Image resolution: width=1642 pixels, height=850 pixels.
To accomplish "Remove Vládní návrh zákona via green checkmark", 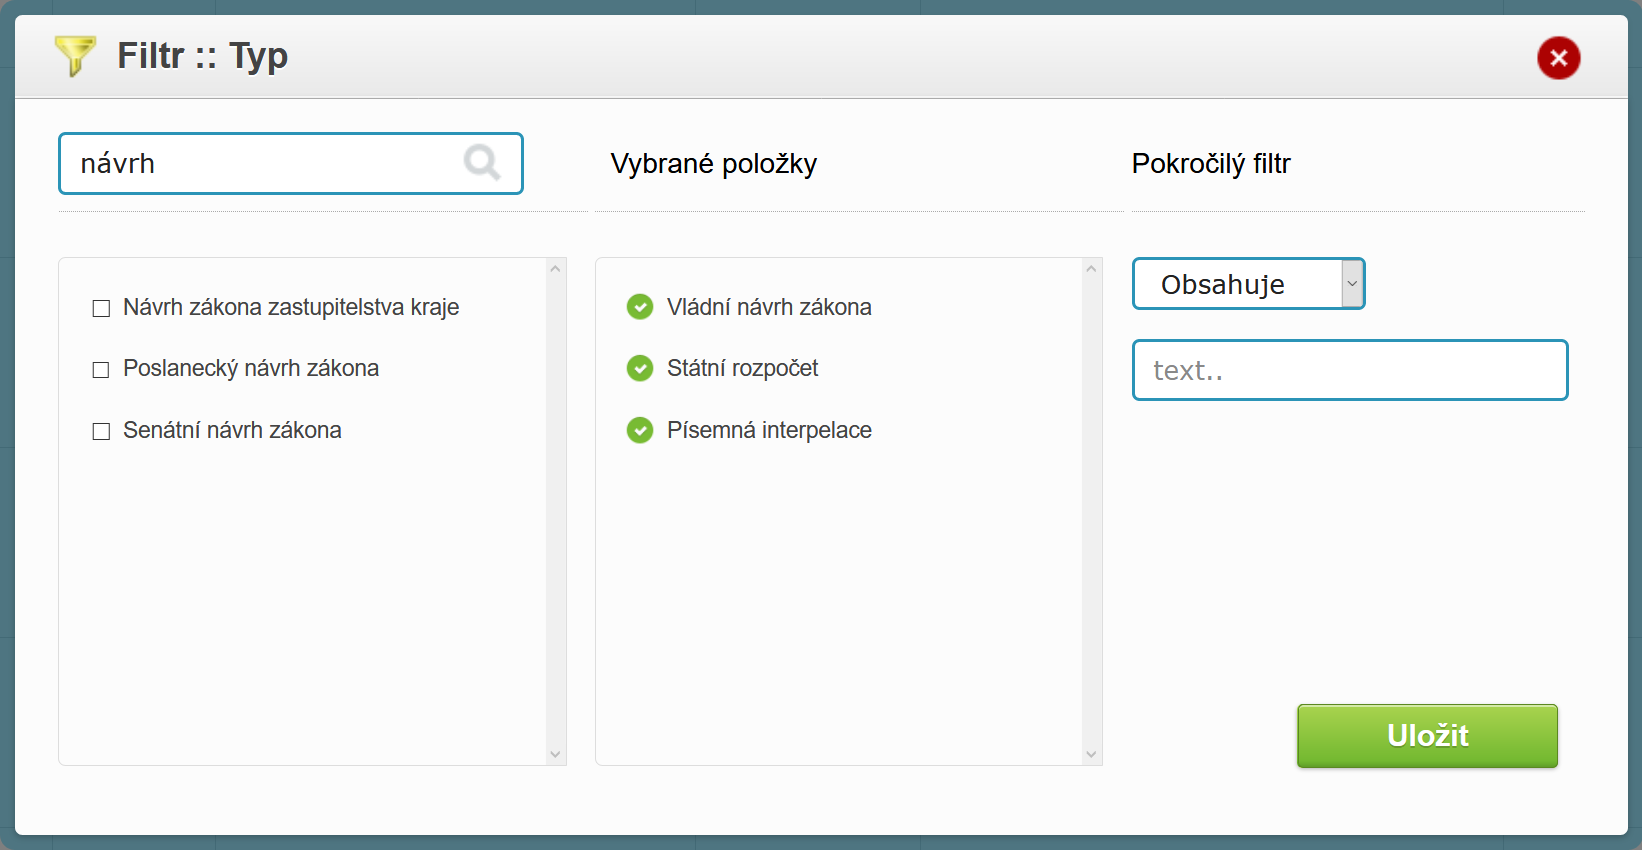I will pos(640,307).
